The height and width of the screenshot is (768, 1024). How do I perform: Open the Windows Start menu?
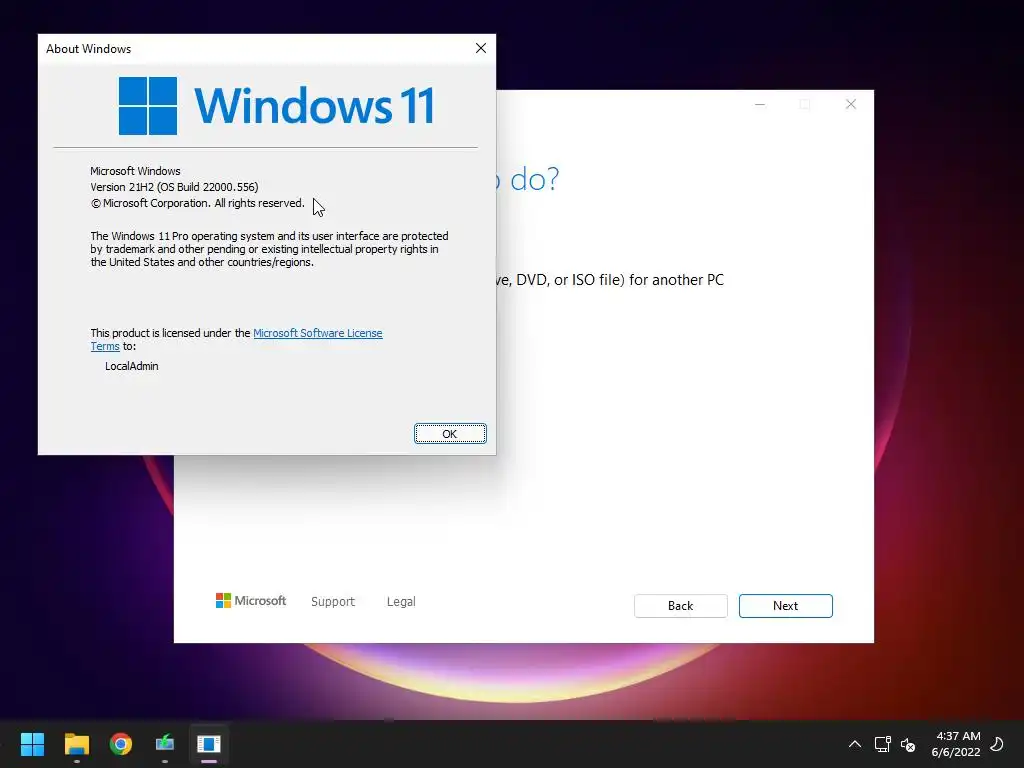(32, 744)
